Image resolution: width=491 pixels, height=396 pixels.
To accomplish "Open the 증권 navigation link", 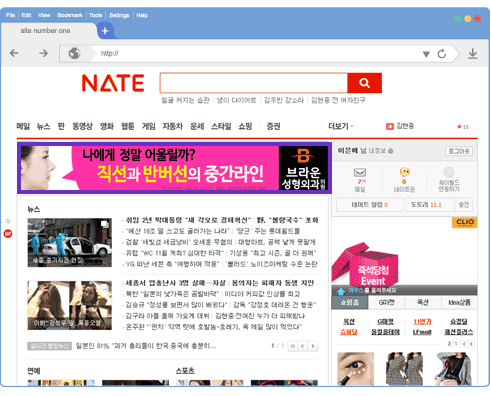I will click(x=273, y=126).
